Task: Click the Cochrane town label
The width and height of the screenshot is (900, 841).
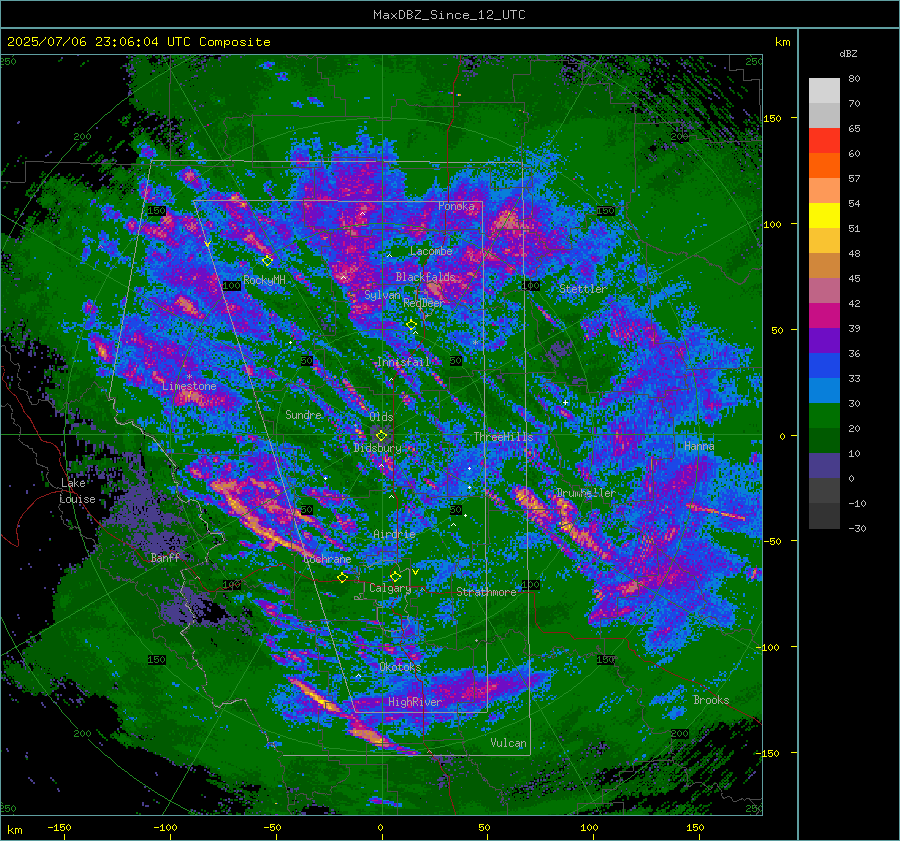Action: 327,559
